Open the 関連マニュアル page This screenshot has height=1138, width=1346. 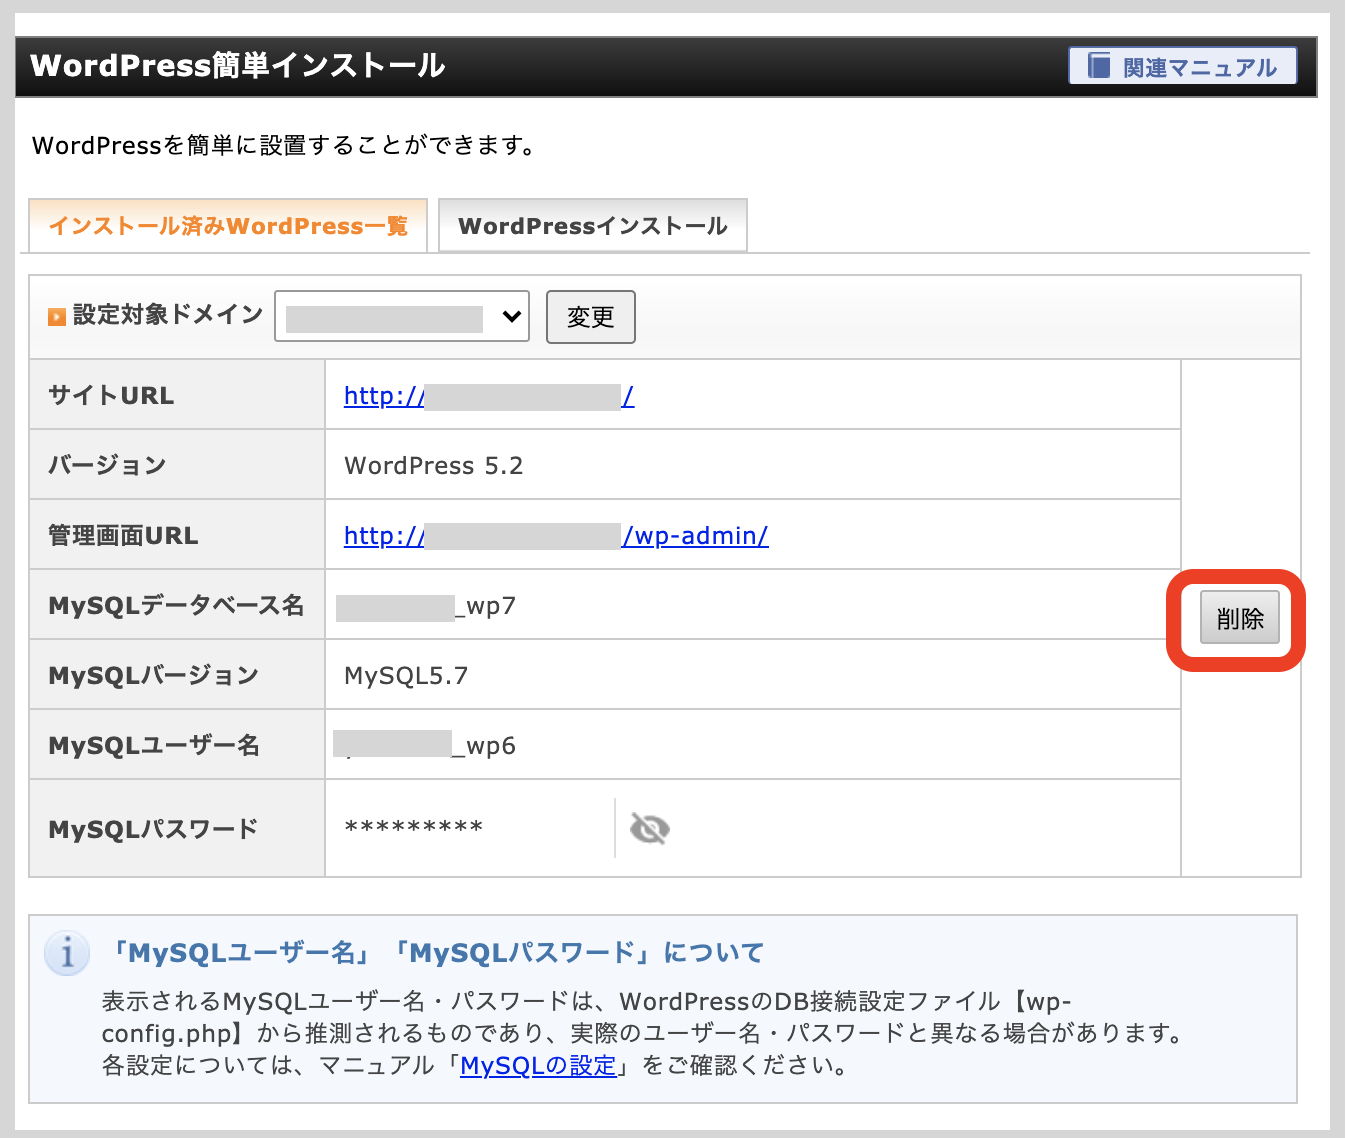pyautogui.click(x=1182, y=66)
